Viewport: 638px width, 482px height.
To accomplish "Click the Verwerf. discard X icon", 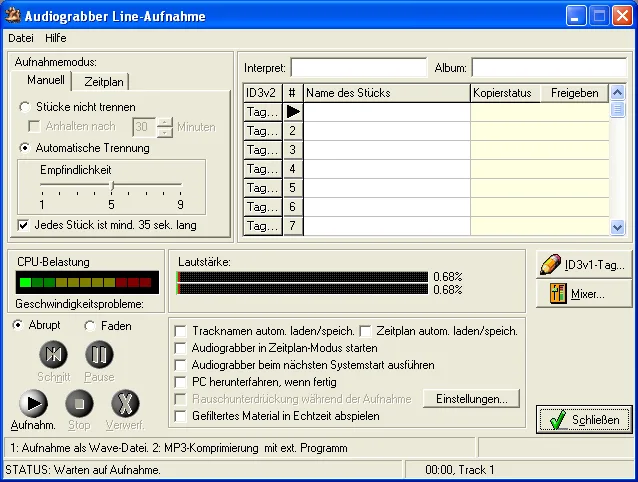I will click(x=125, y=403).
